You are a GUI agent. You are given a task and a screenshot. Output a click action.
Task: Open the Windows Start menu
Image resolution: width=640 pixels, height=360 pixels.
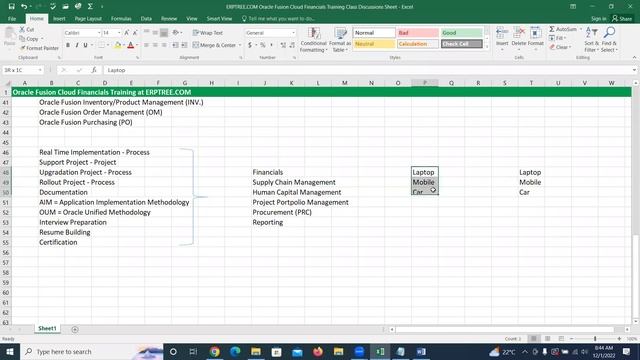coord(10,351)
